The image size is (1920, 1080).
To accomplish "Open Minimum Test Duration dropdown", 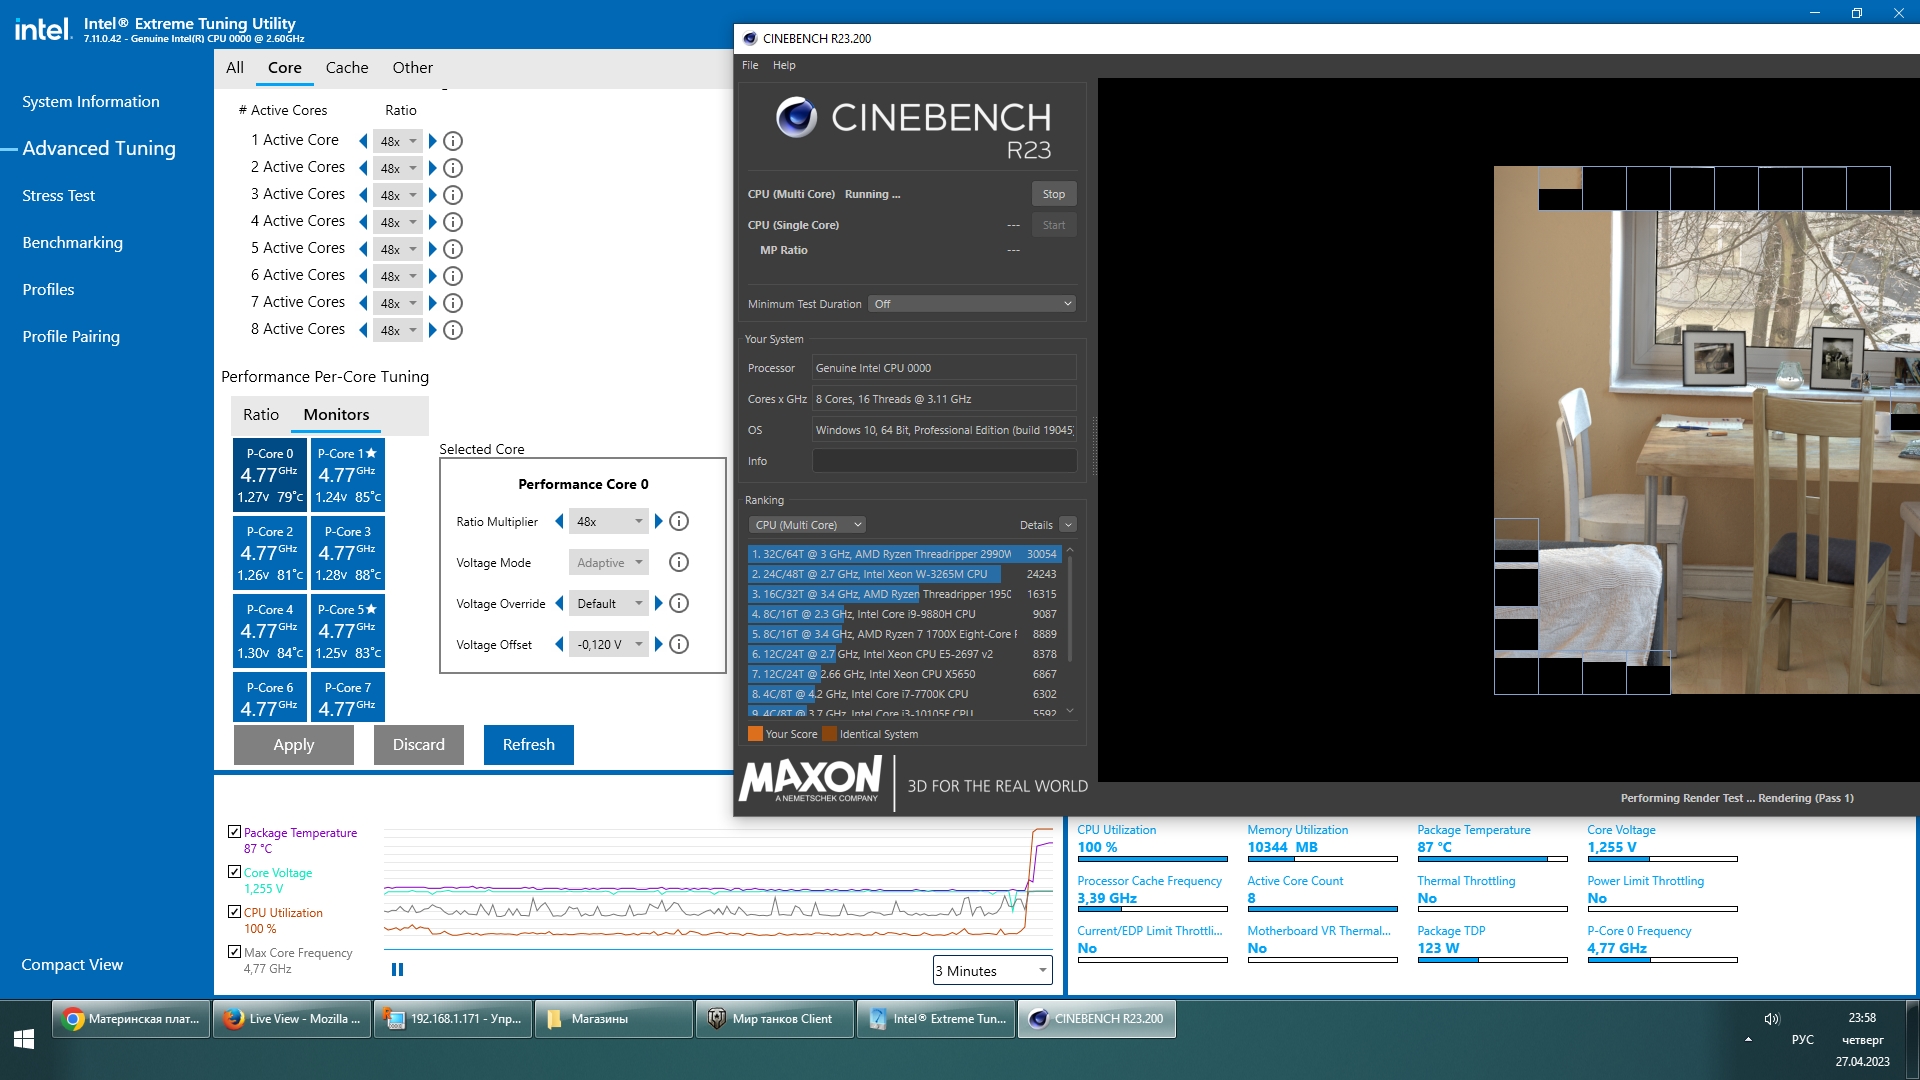I will [972, 304].
